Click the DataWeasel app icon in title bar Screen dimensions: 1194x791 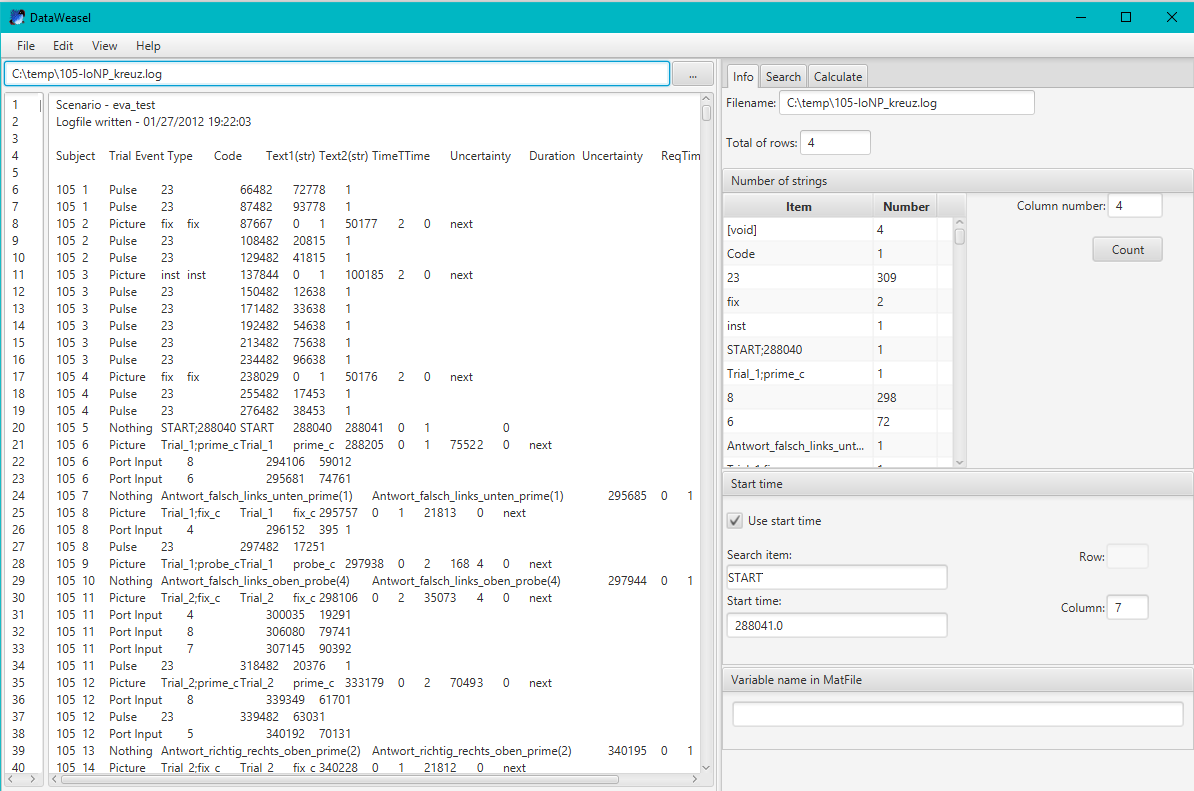tap(17, 17)
